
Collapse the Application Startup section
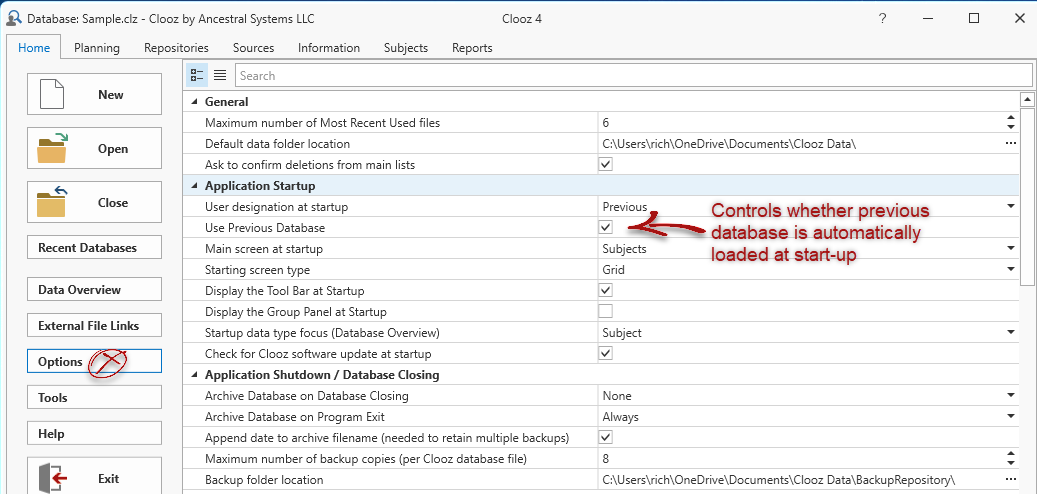[194, 186]
